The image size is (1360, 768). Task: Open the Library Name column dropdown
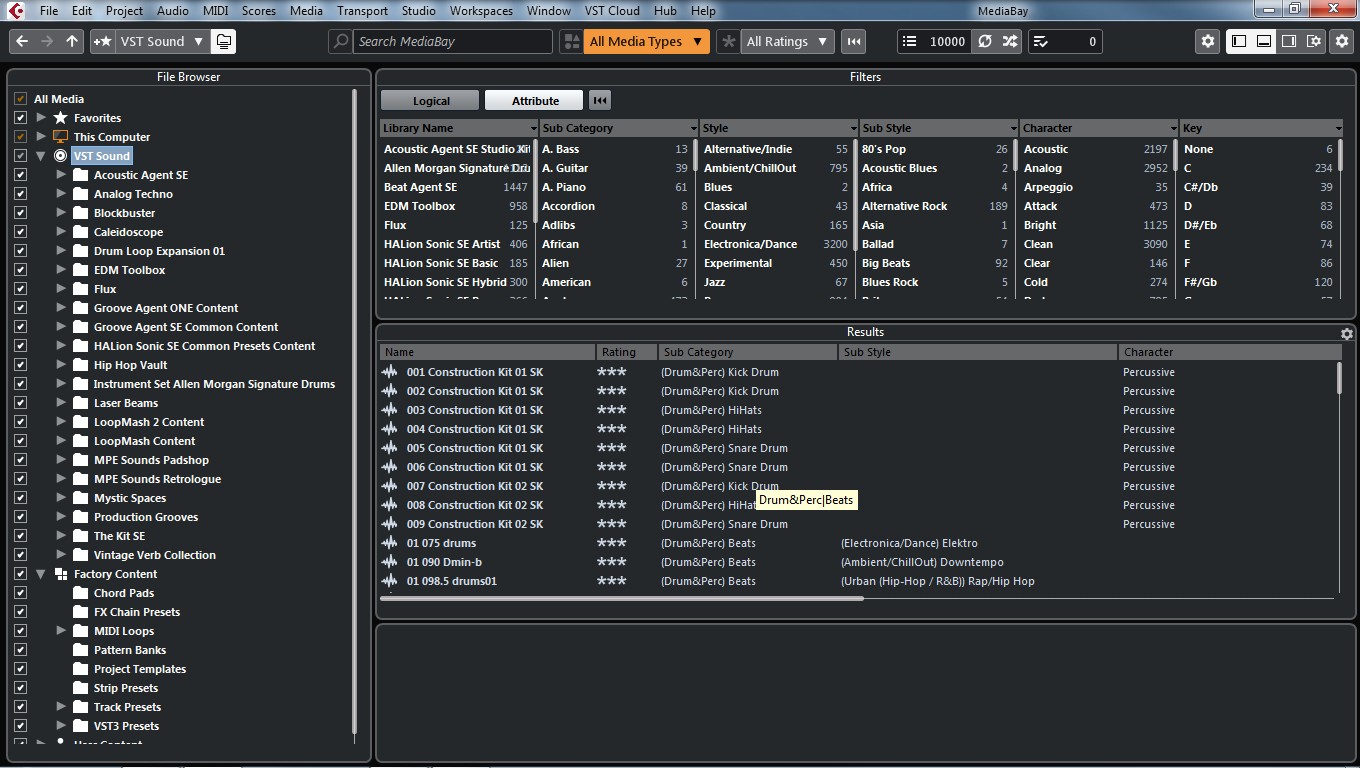pos(533,129)
